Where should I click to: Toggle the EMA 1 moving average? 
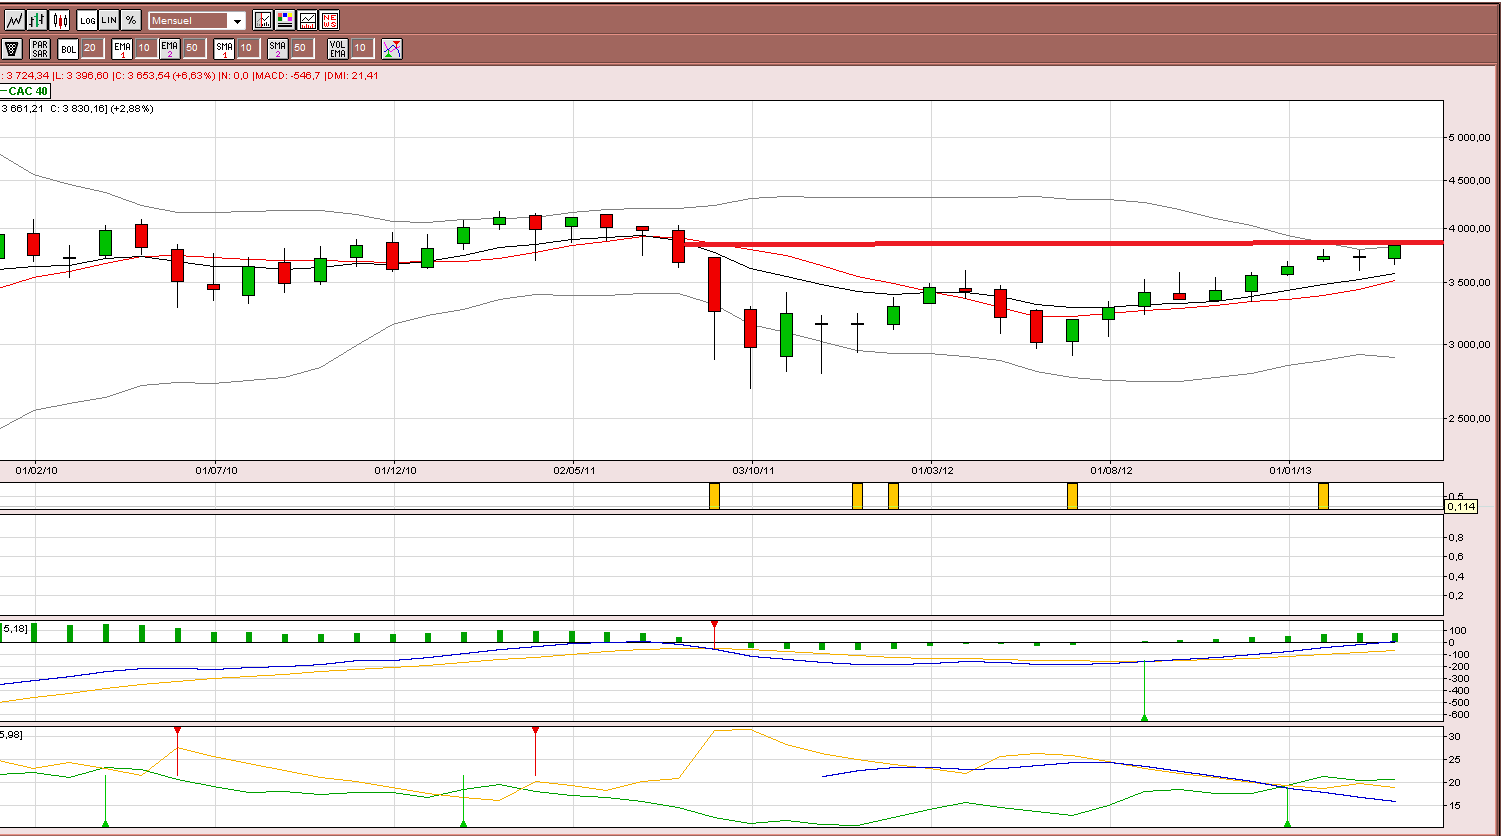pos(122,48)
